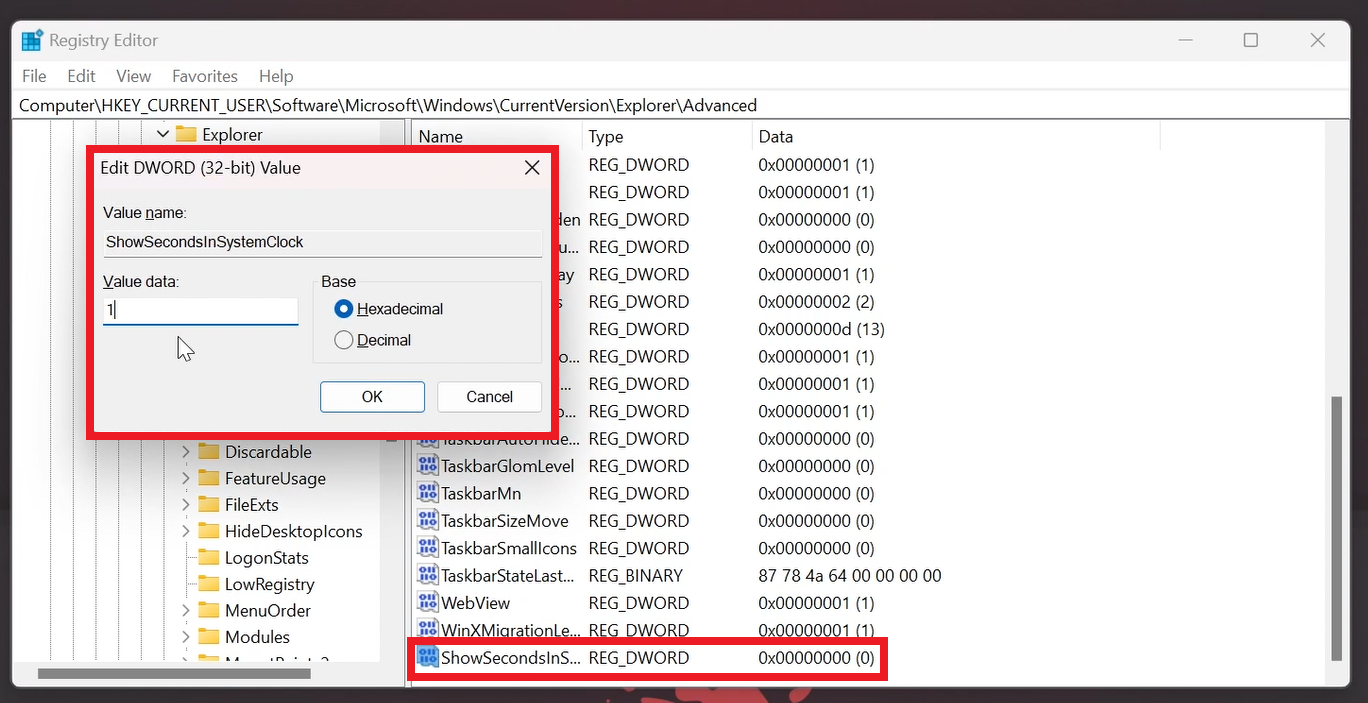Expand the Discardable key
Image resolution: width=1368 pixels, height=703 pixels.
point(186,452)
